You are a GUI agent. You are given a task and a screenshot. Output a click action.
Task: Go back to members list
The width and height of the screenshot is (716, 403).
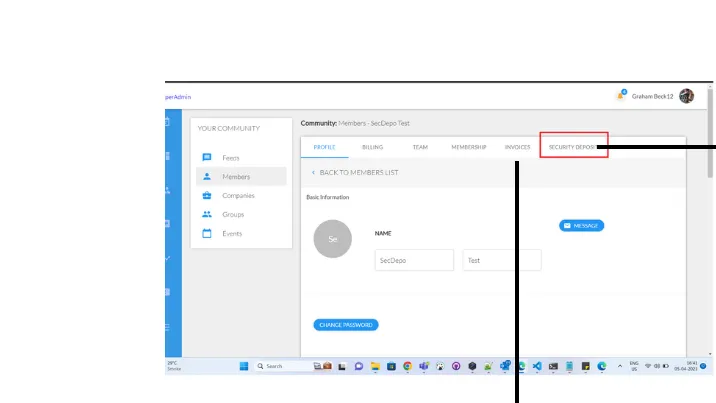(x=355, y=173)
